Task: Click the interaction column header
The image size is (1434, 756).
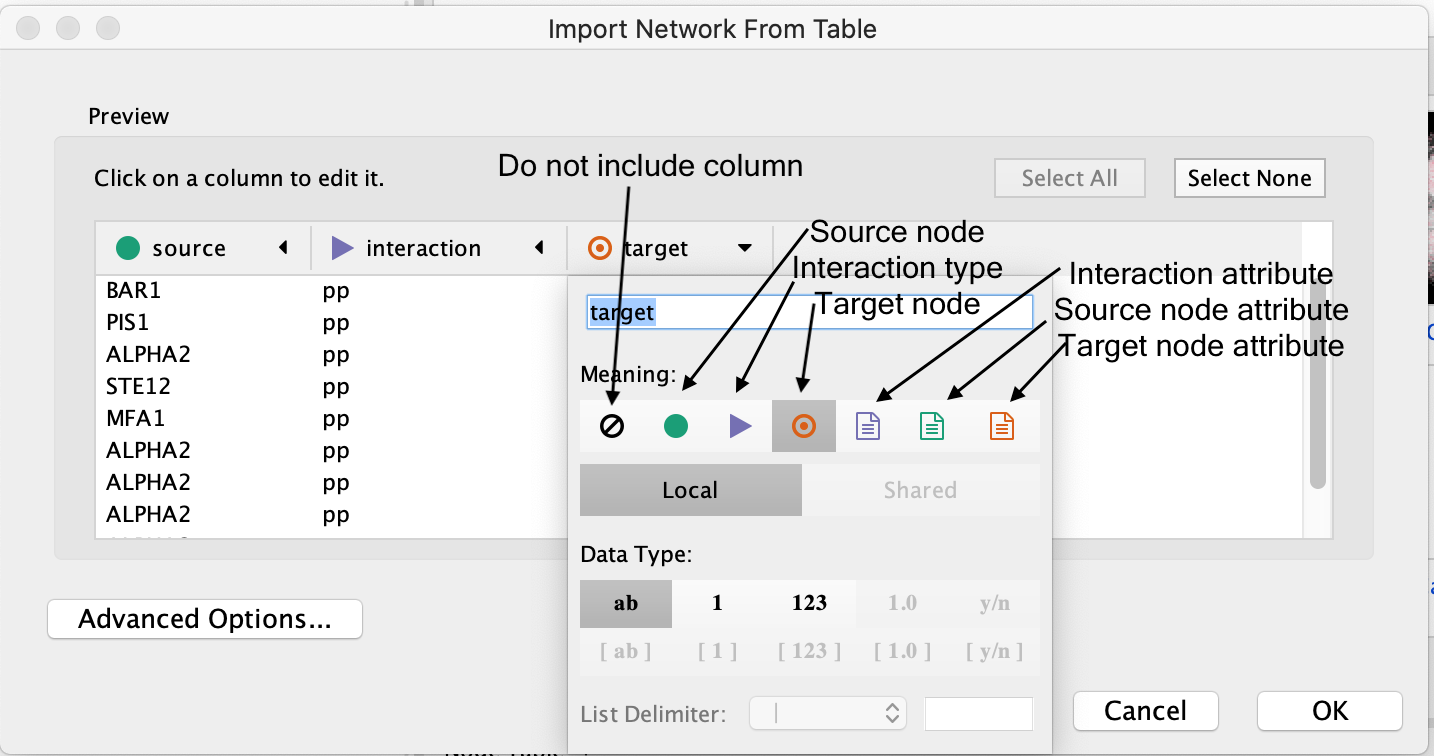Action: pyautogui.click(x=423, y=248)
